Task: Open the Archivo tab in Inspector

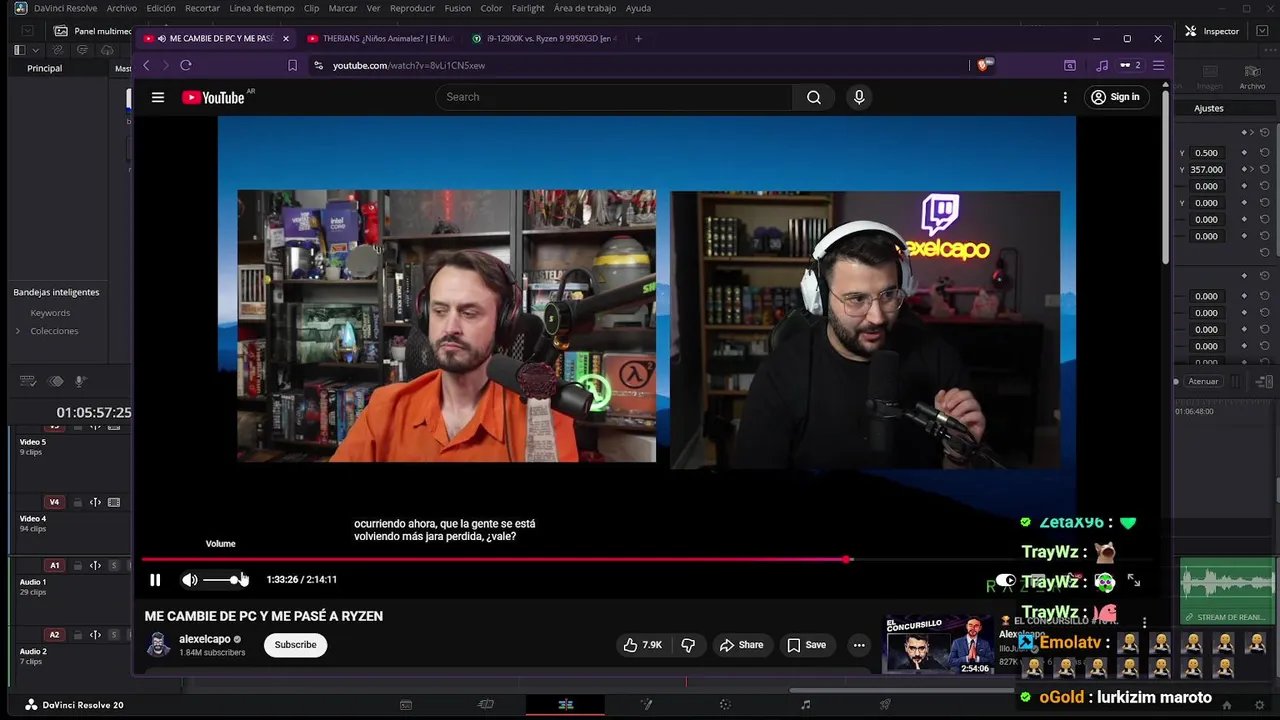Action: (1252, 78)
